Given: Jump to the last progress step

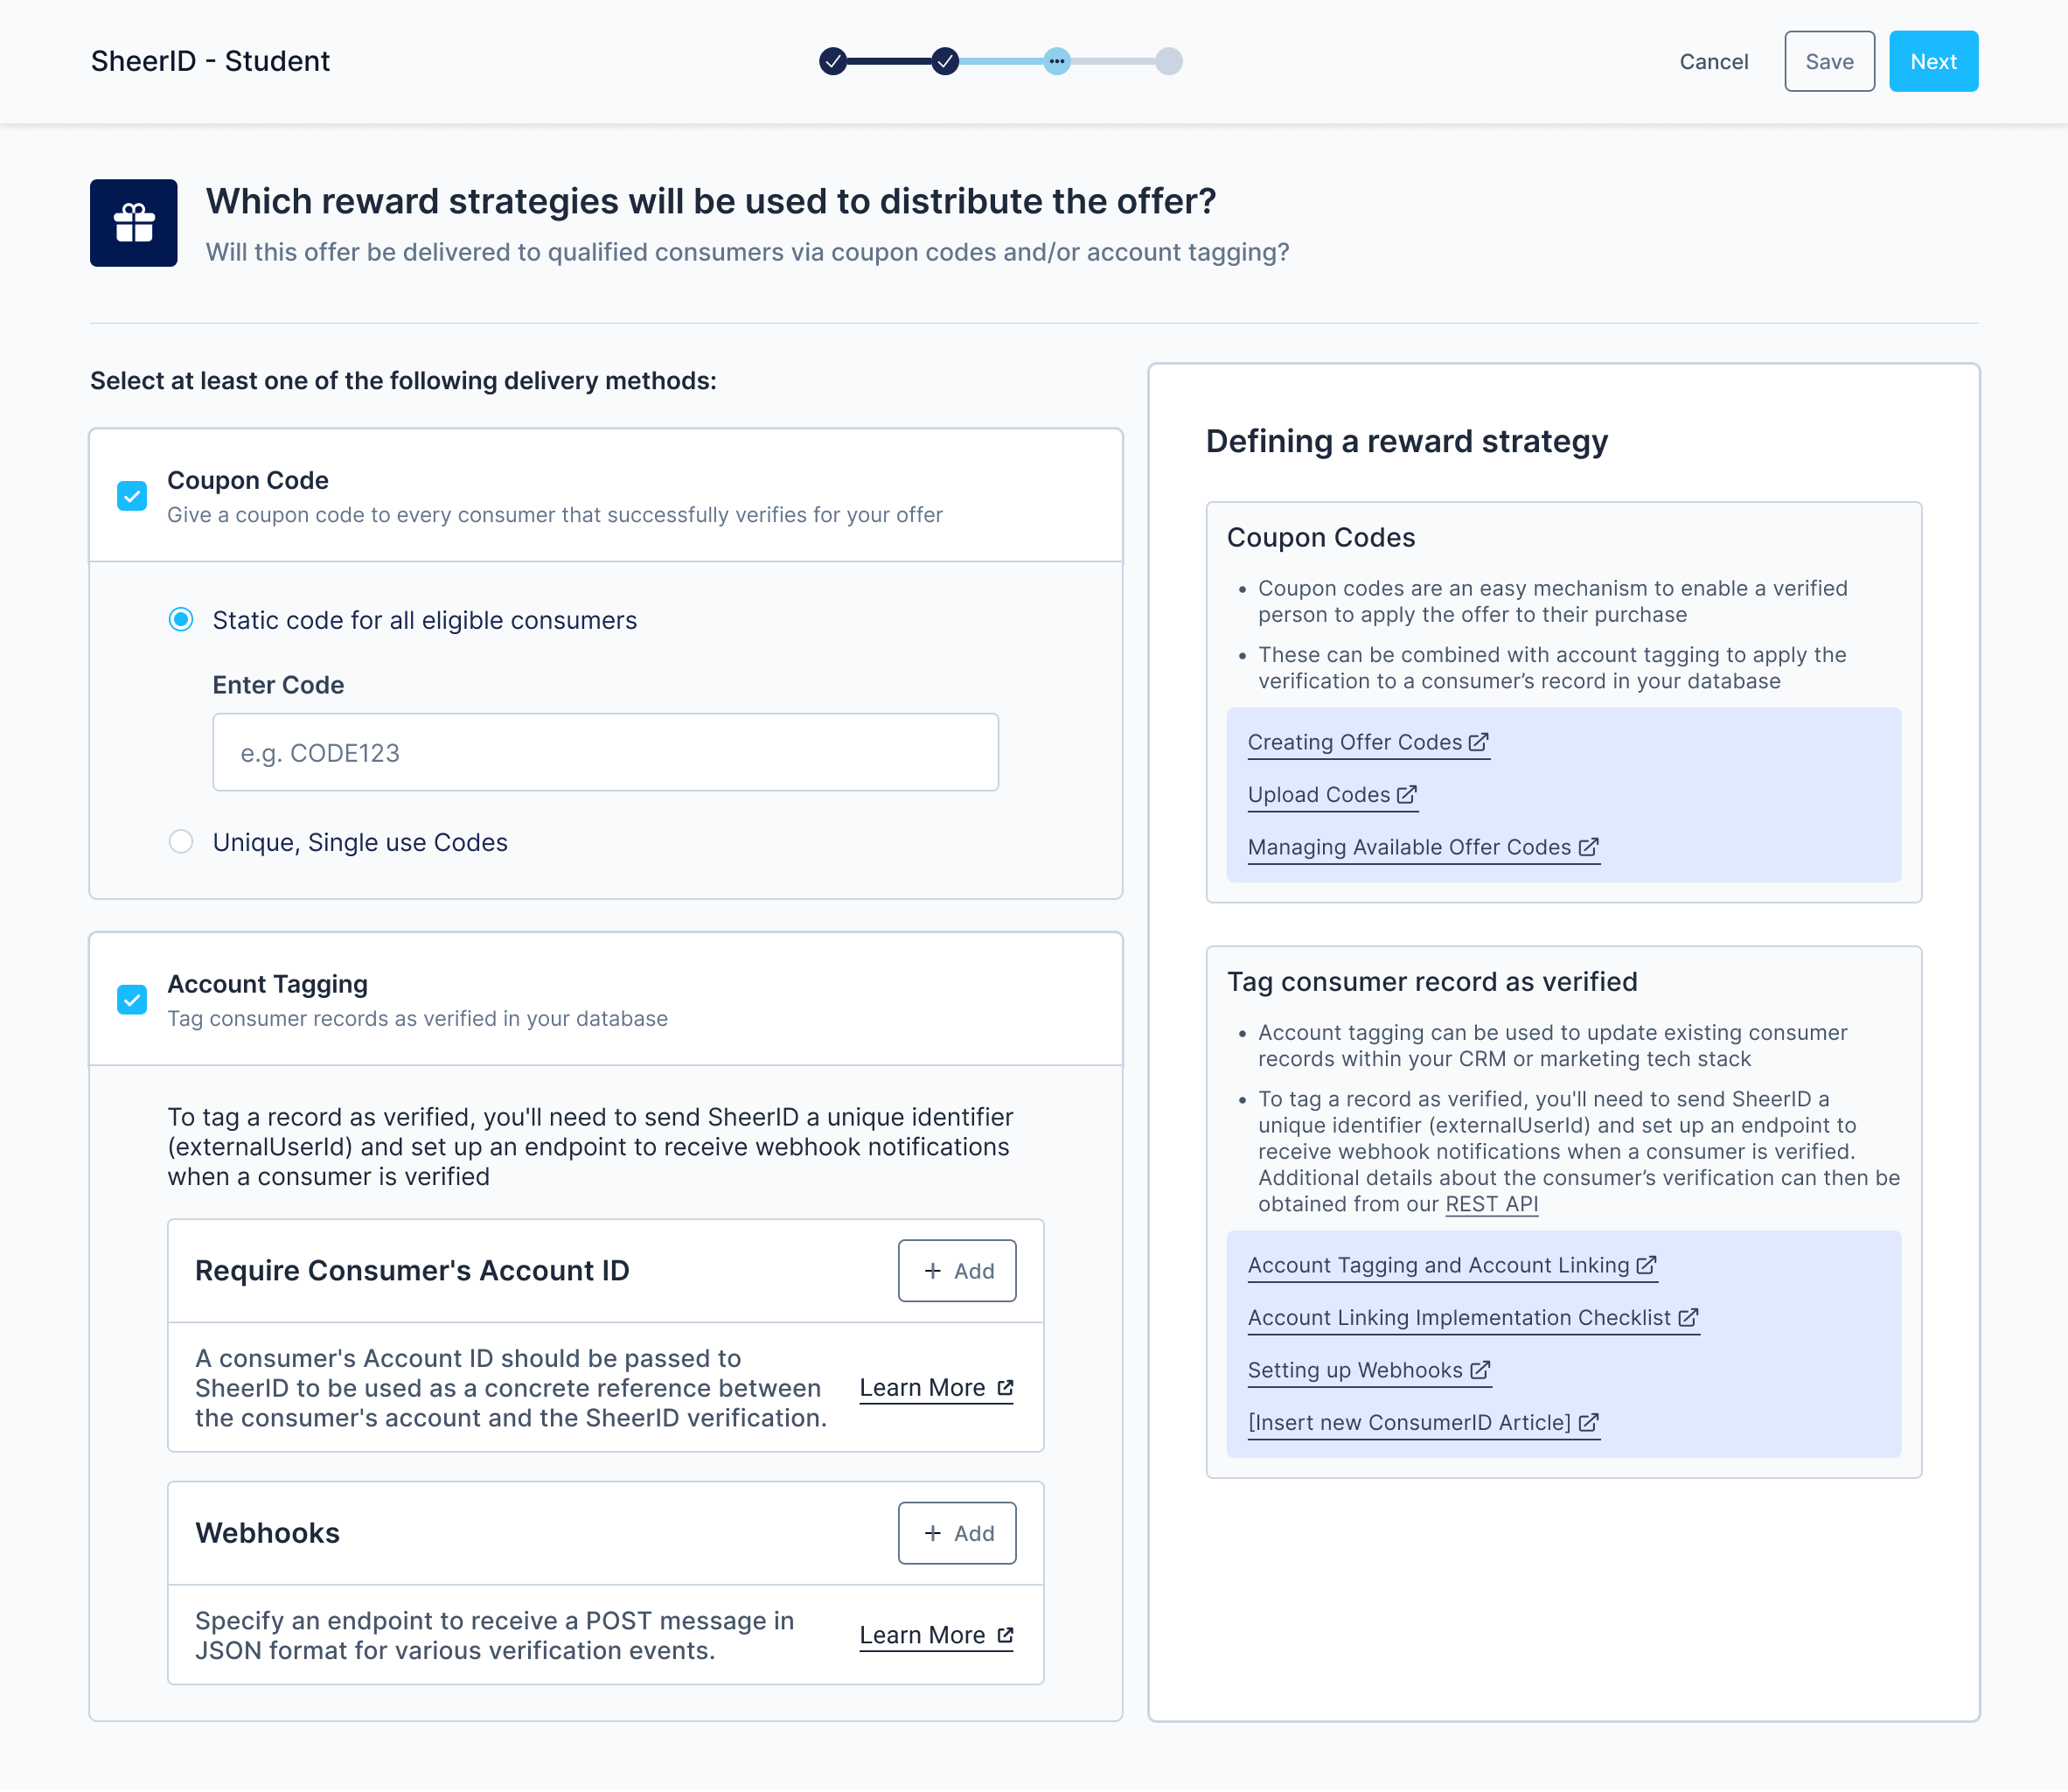Looking at the screenshot, I should click(1168, 62).
